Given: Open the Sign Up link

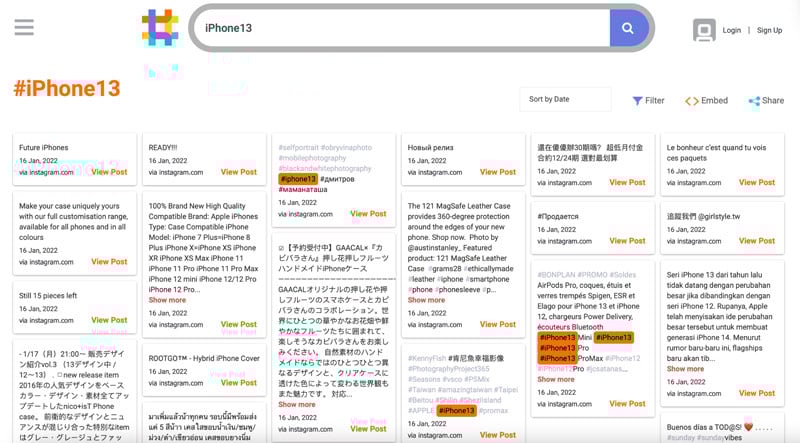Looking at the screenshot, I should pos(769,30).
